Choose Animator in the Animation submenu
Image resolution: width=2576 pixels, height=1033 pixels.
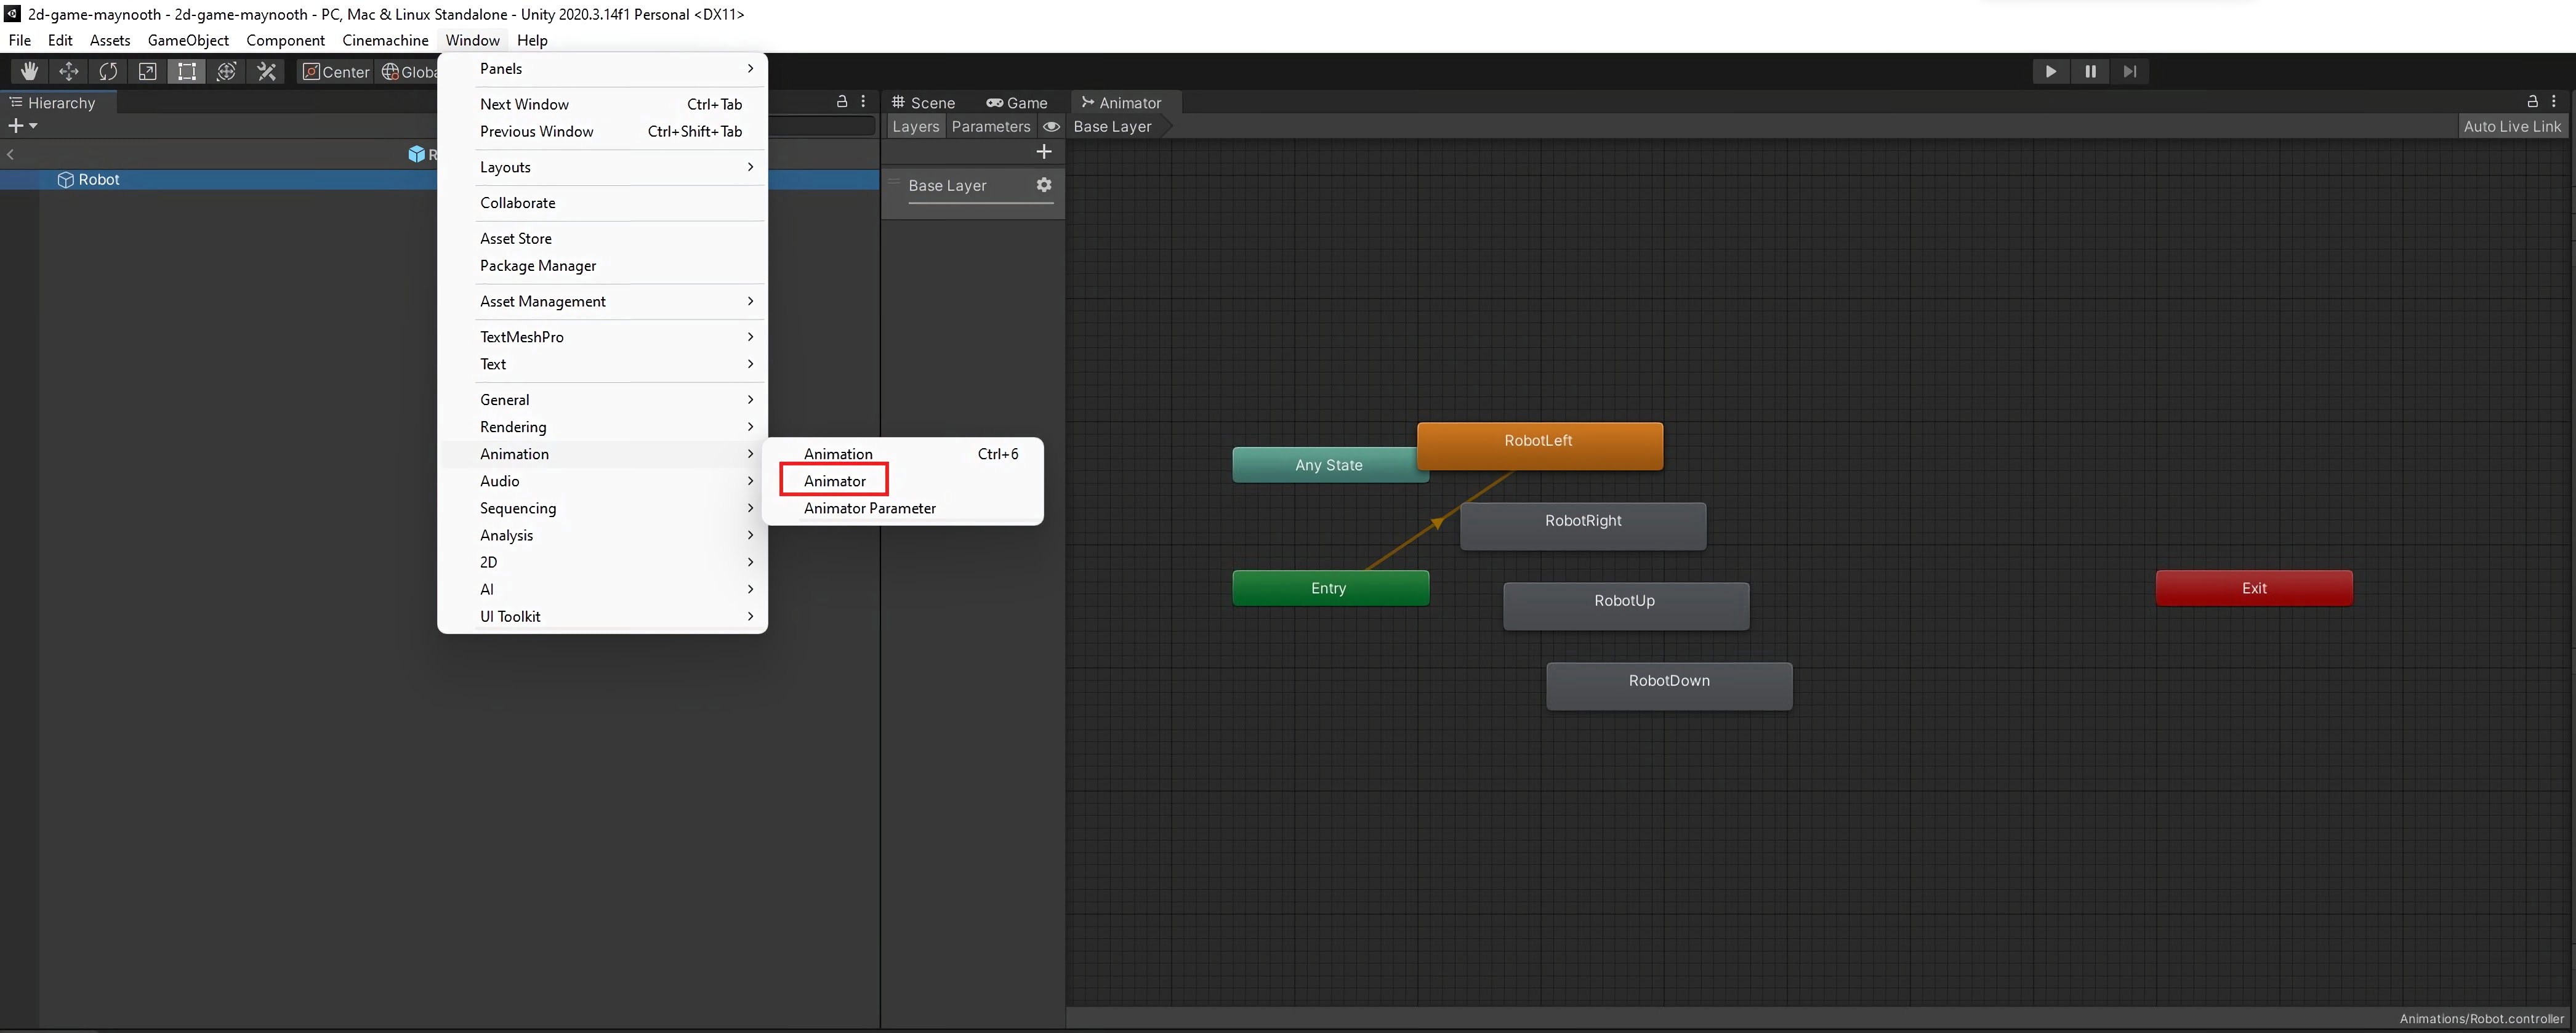(903, 481)
